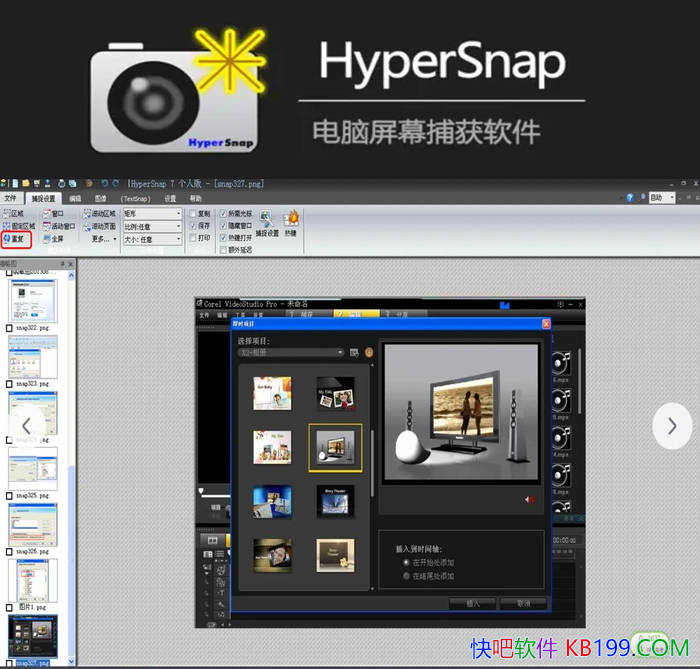
Task: Click the thumbnail panel vertical scrollbar
Action: 71,559
